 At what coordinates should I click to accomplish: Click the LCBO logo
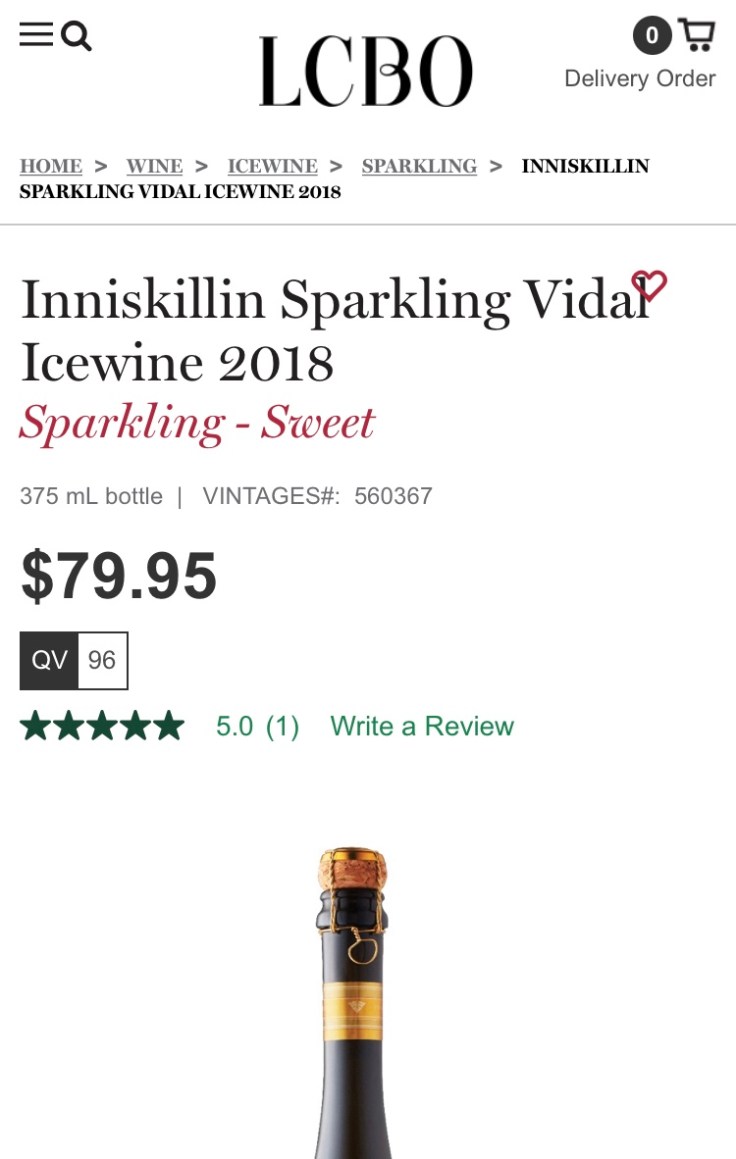(x=366, y=71)
